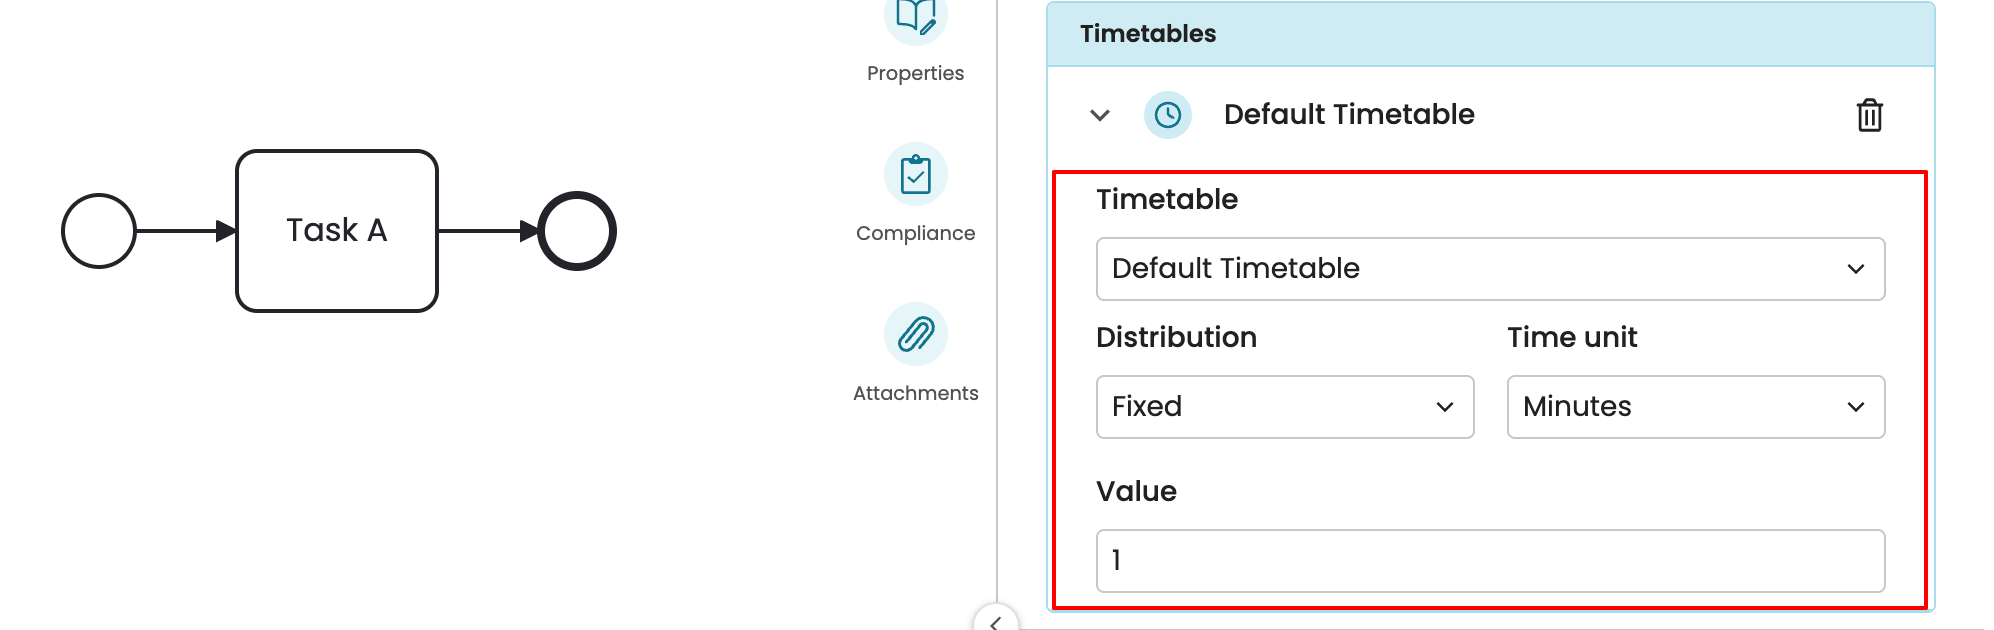The height and width of the screenshot is (630, 1994).
Task: Open the Timetable dropdown
Action: [1490, 269]
